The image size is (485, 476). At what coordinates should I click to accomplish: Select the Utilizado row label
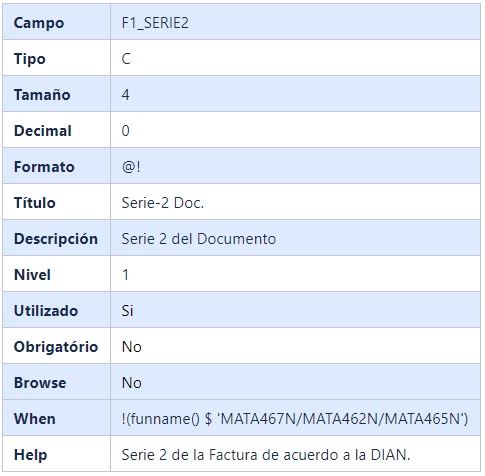click(46, 311)
